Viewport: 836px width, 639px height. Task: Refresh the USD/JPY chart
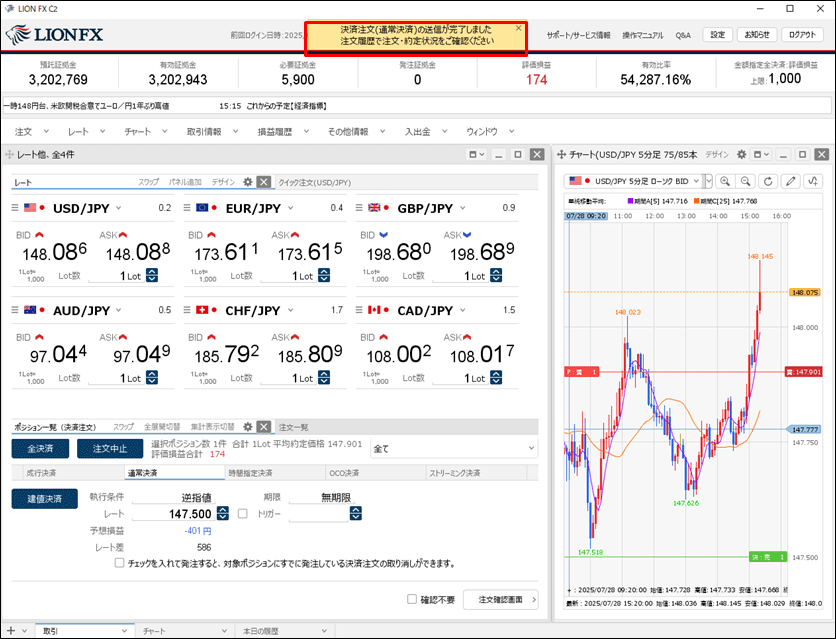[x=768, y=181]
